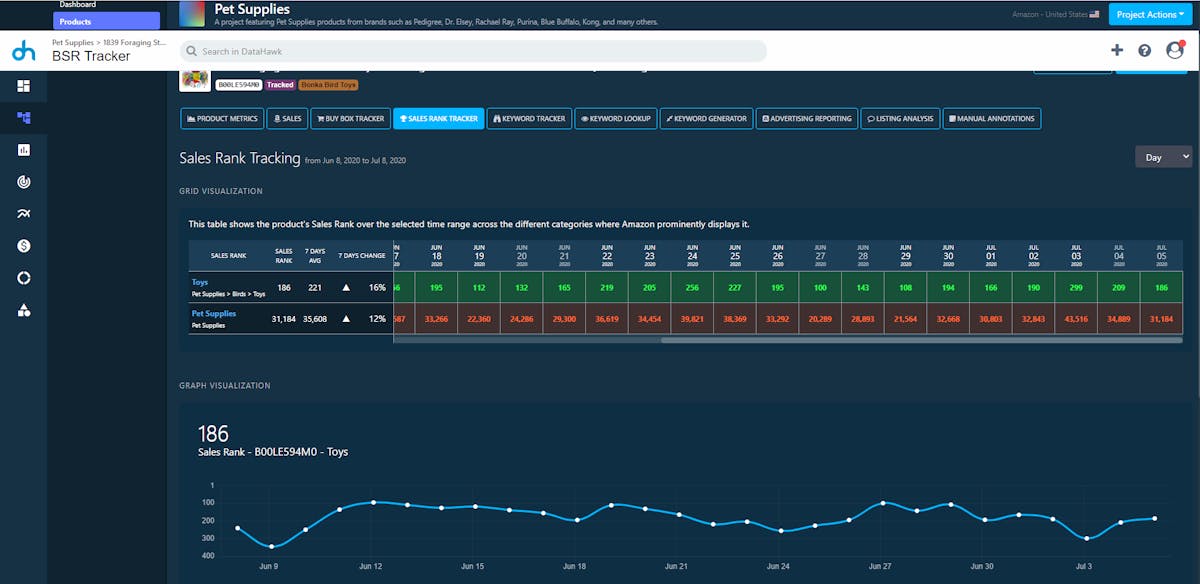Open the Product Metrics tab
This screenshot has height=584, width=1200.
pyautogui.click(x=222, y=118)
